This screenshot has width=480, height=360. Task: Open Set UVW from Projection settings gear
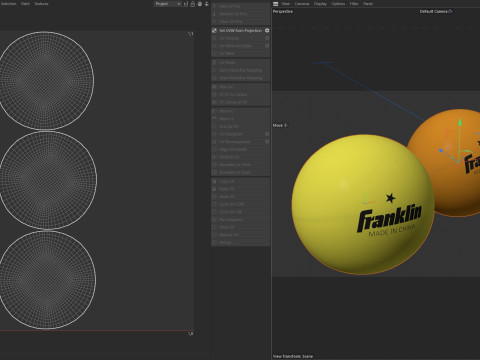(267, 31)
